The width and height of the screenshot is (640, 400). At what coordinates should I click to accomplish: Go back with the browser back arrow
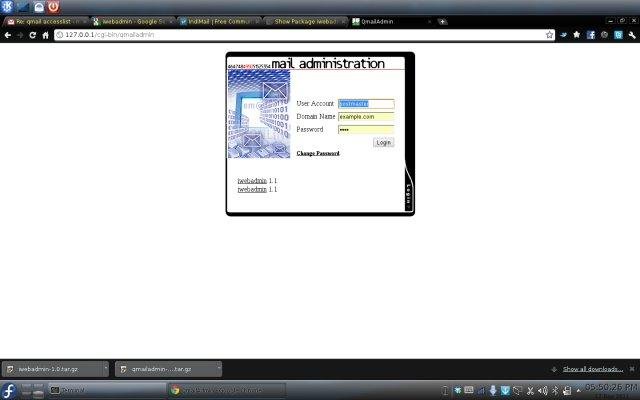pos(8,35)
